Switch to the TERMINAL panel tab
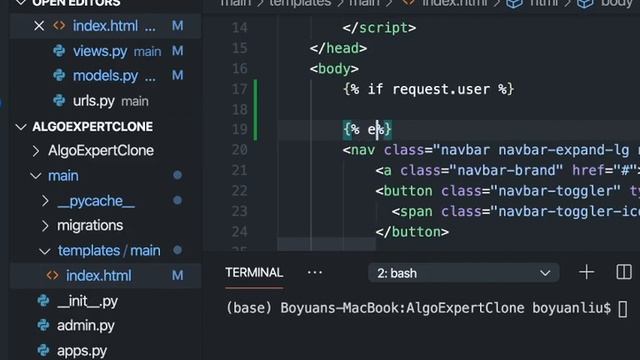The width and height of the screenshot is (640, 360). pos(254,273)
